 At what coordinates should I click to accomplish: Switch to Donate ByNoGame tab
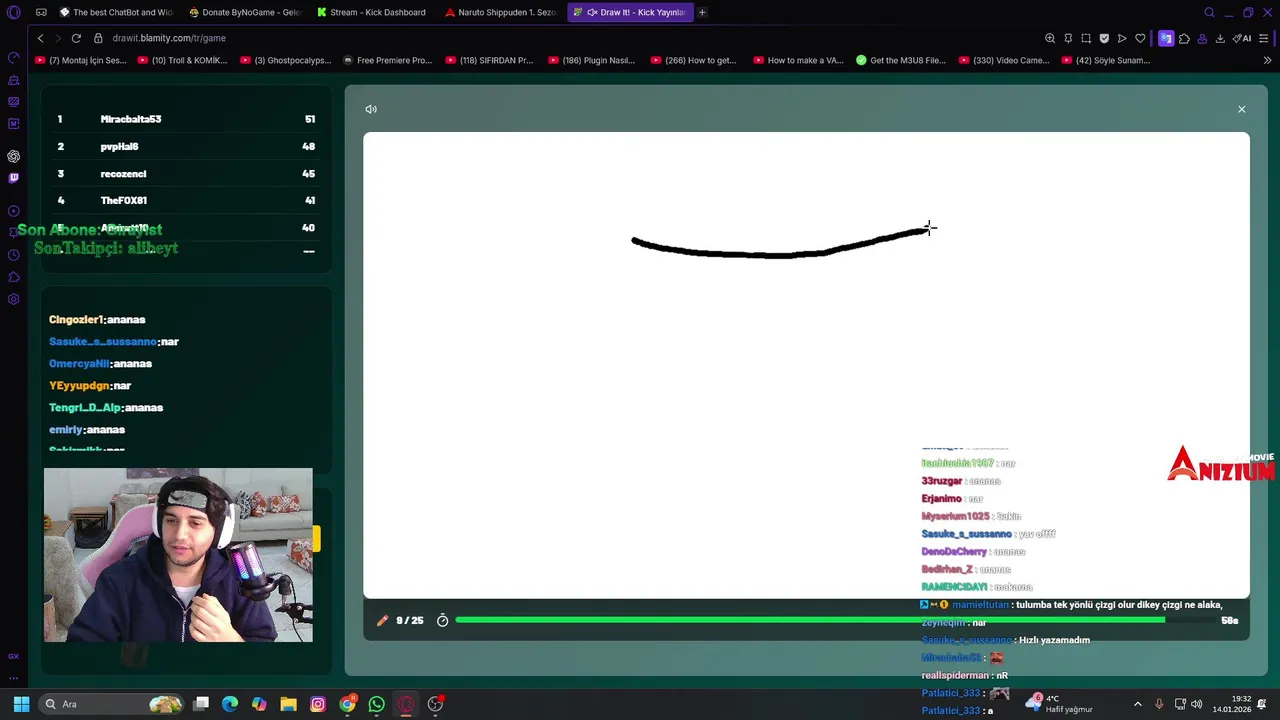(246, 13)
